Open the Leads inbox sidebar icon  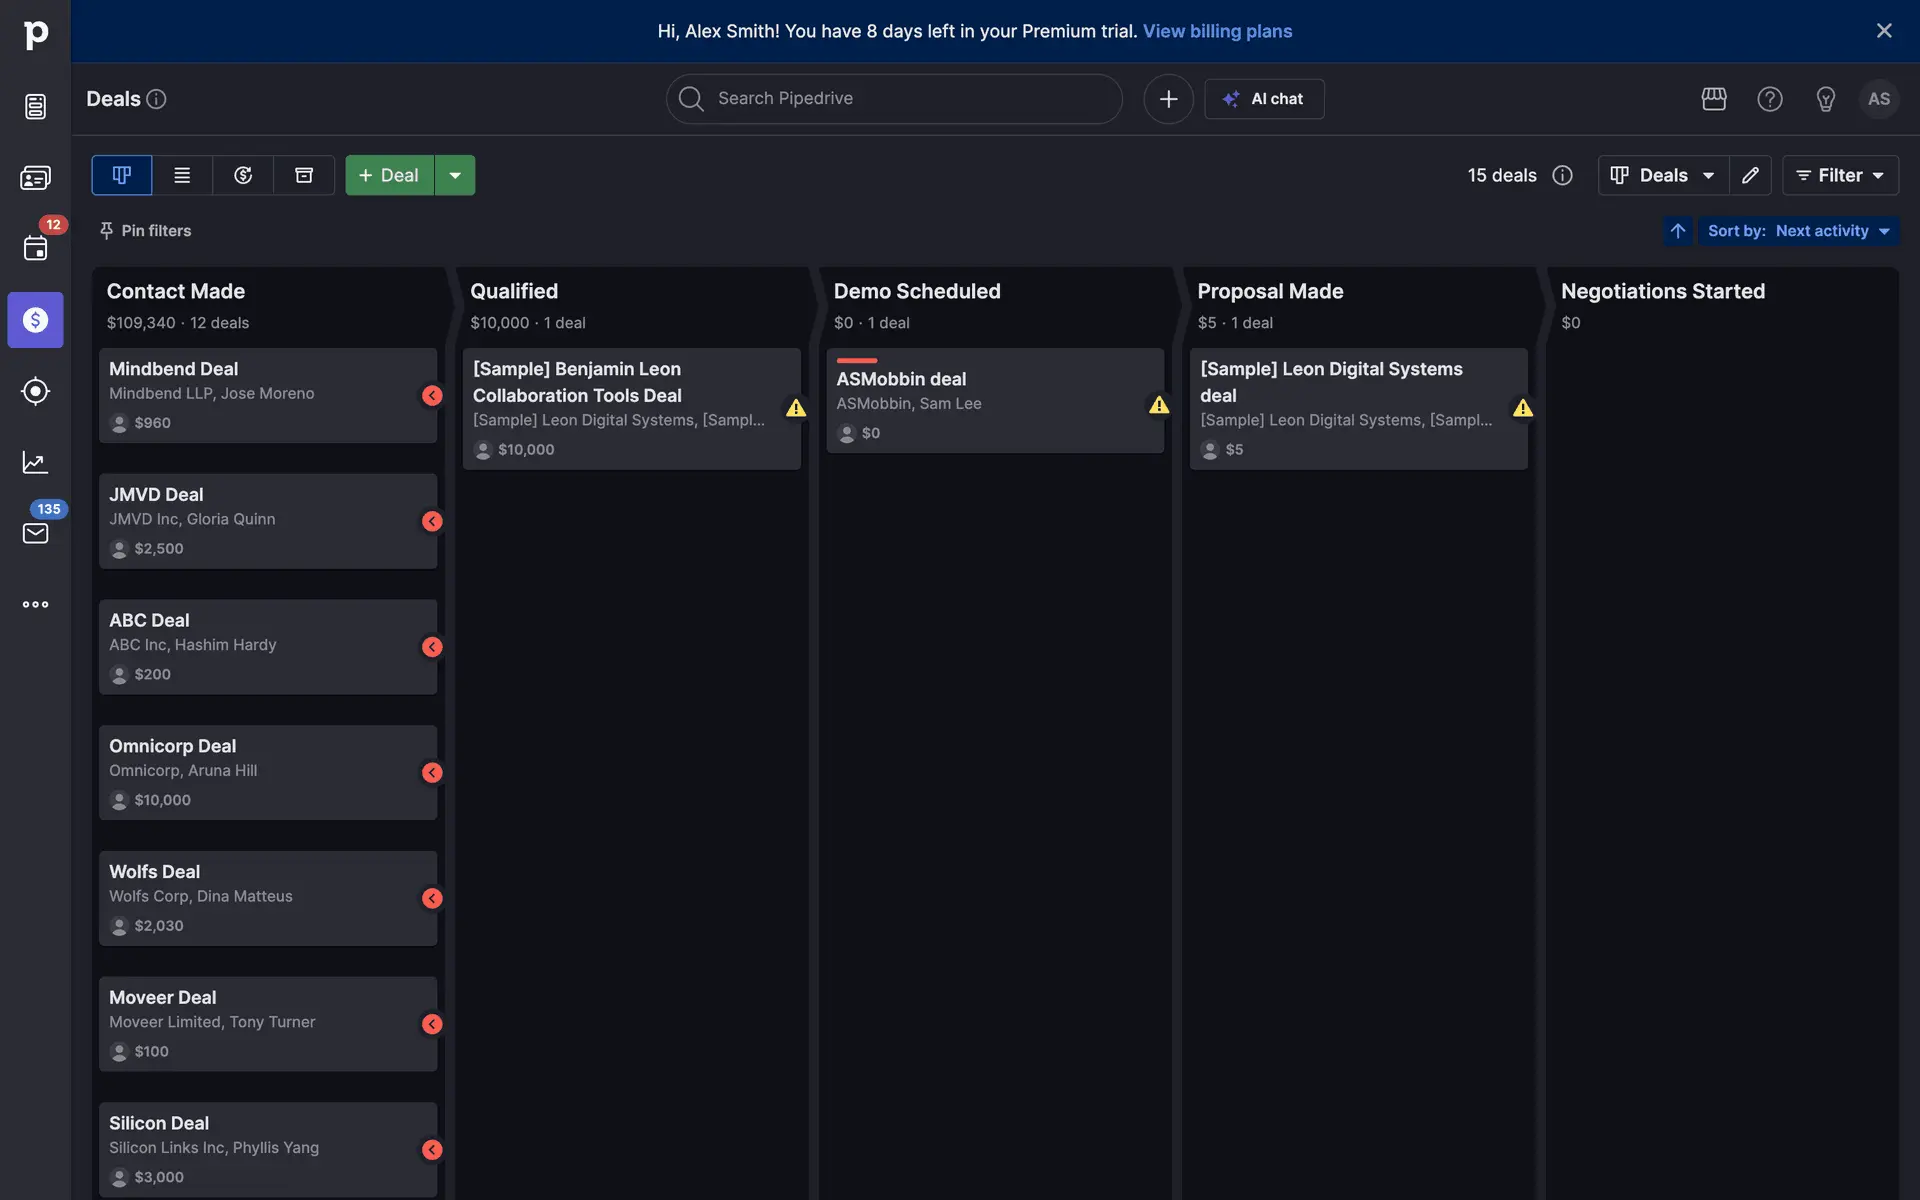coord(35,106)
